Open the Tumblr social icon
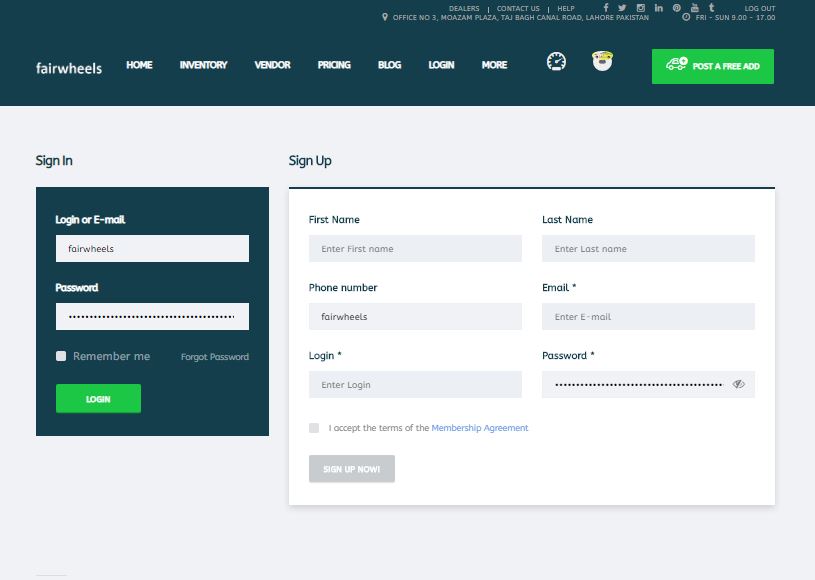 [x=711, y=8]
